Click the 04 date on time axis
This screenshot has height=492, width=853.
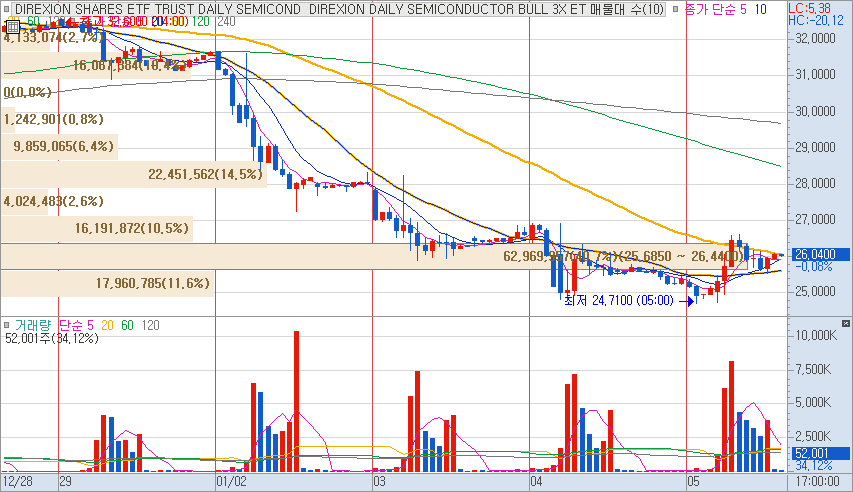(536, 482)
